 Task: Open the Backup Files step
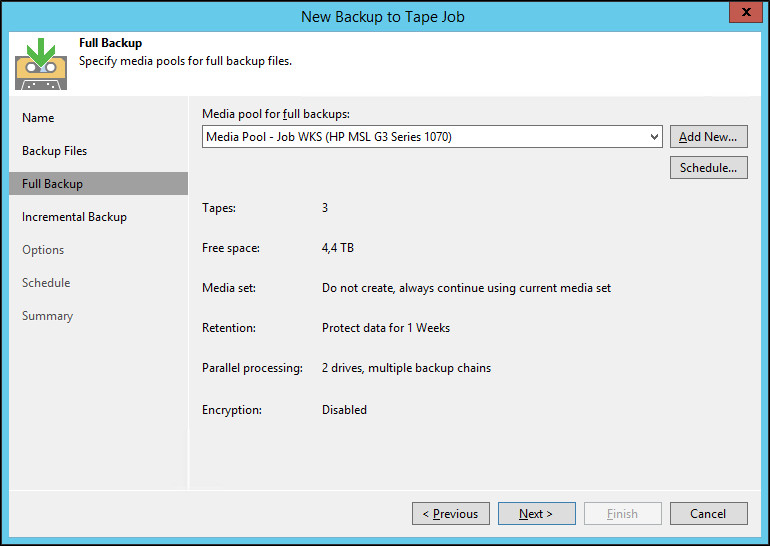55,151
